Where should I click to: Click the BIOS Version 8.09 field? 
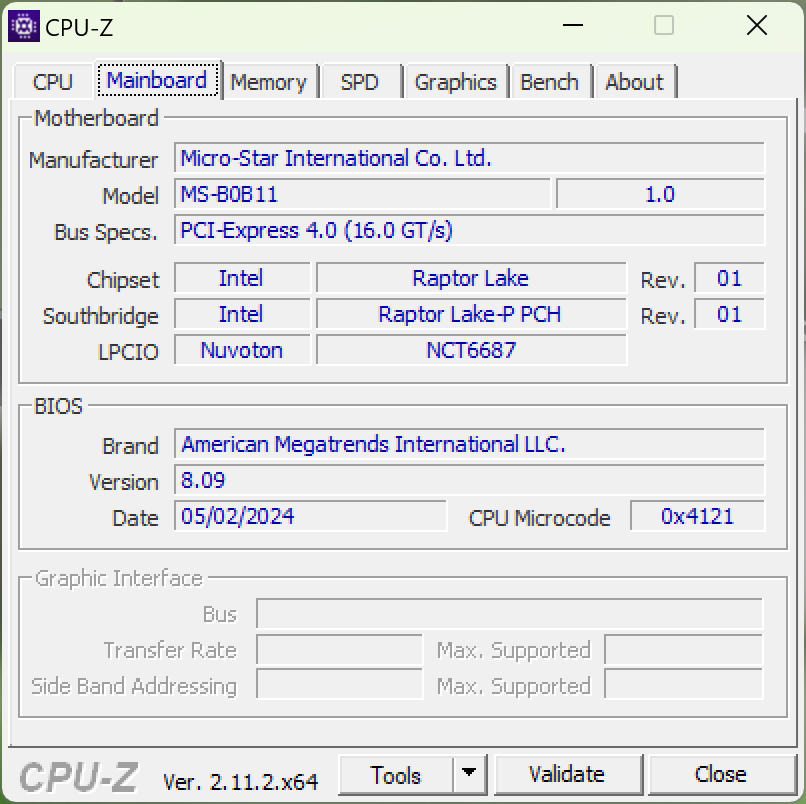(x=469, y=480)
